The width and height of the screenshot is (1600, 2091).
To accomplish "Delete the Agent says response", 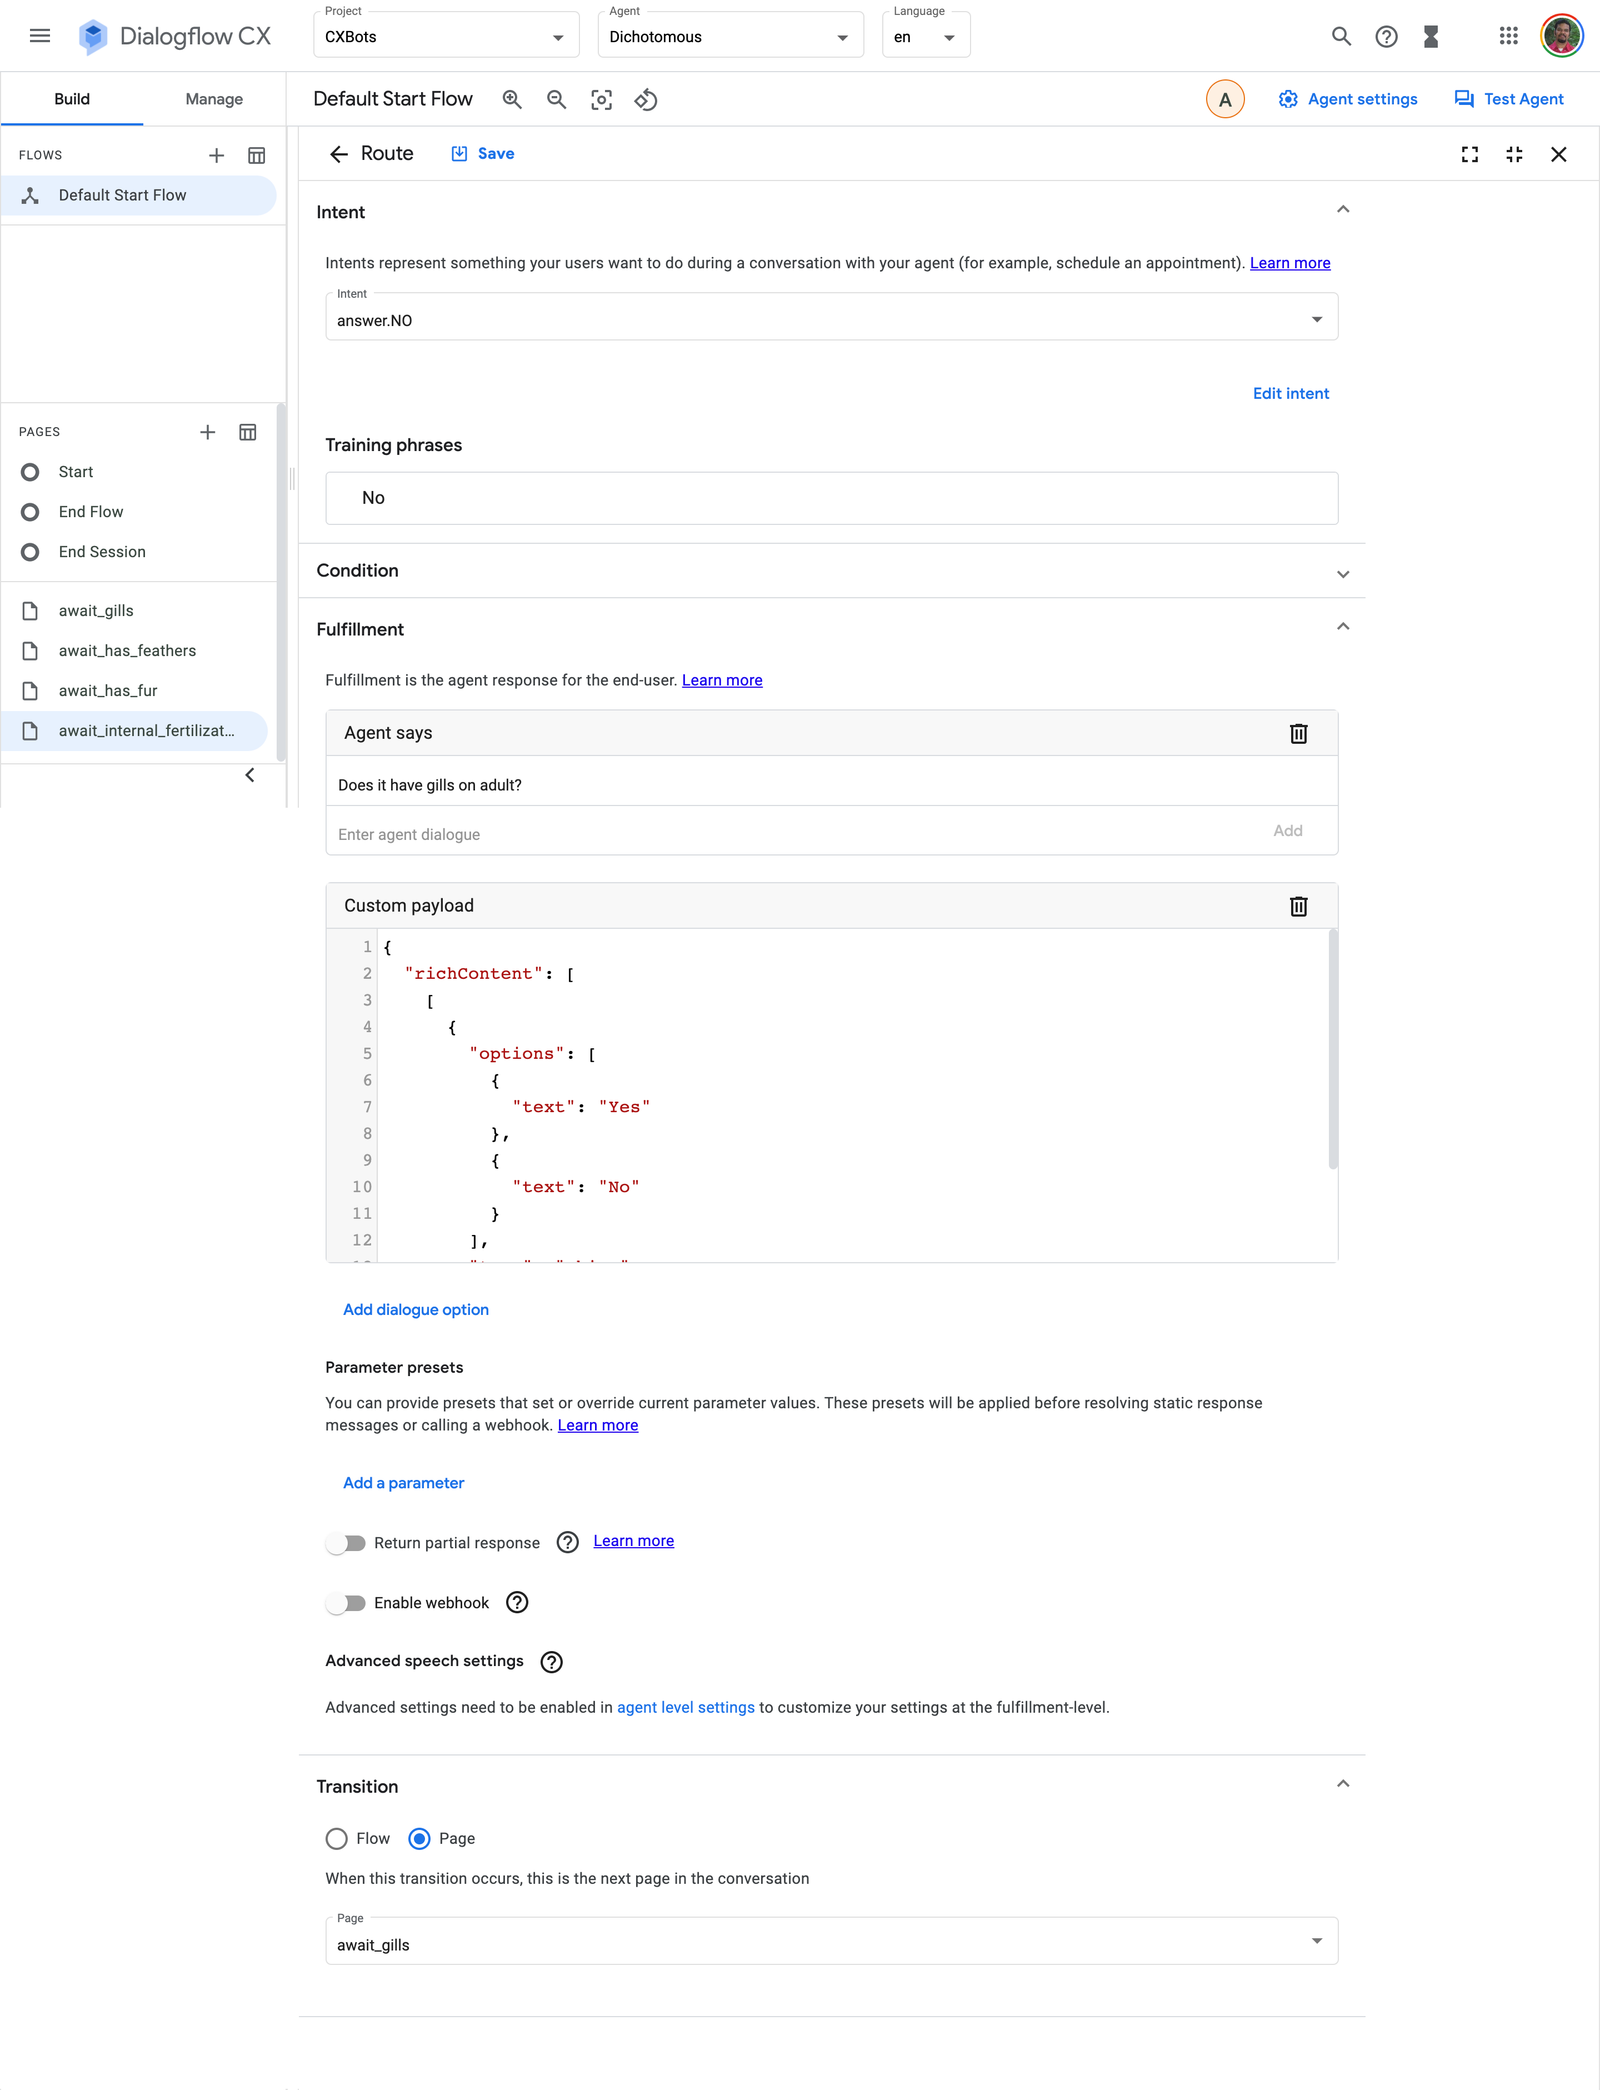I will (x=1298, y=733).
